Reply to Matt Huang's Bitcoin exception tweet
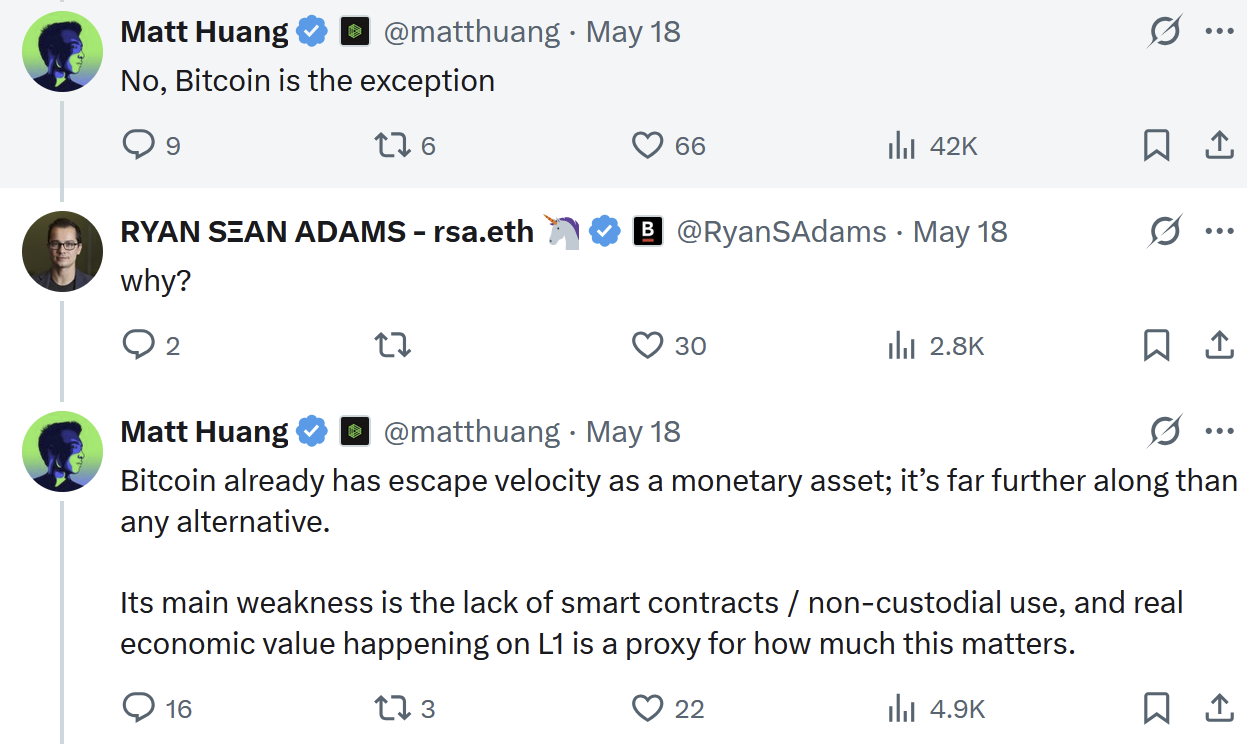1247x744 pixels. pos(151,146)
